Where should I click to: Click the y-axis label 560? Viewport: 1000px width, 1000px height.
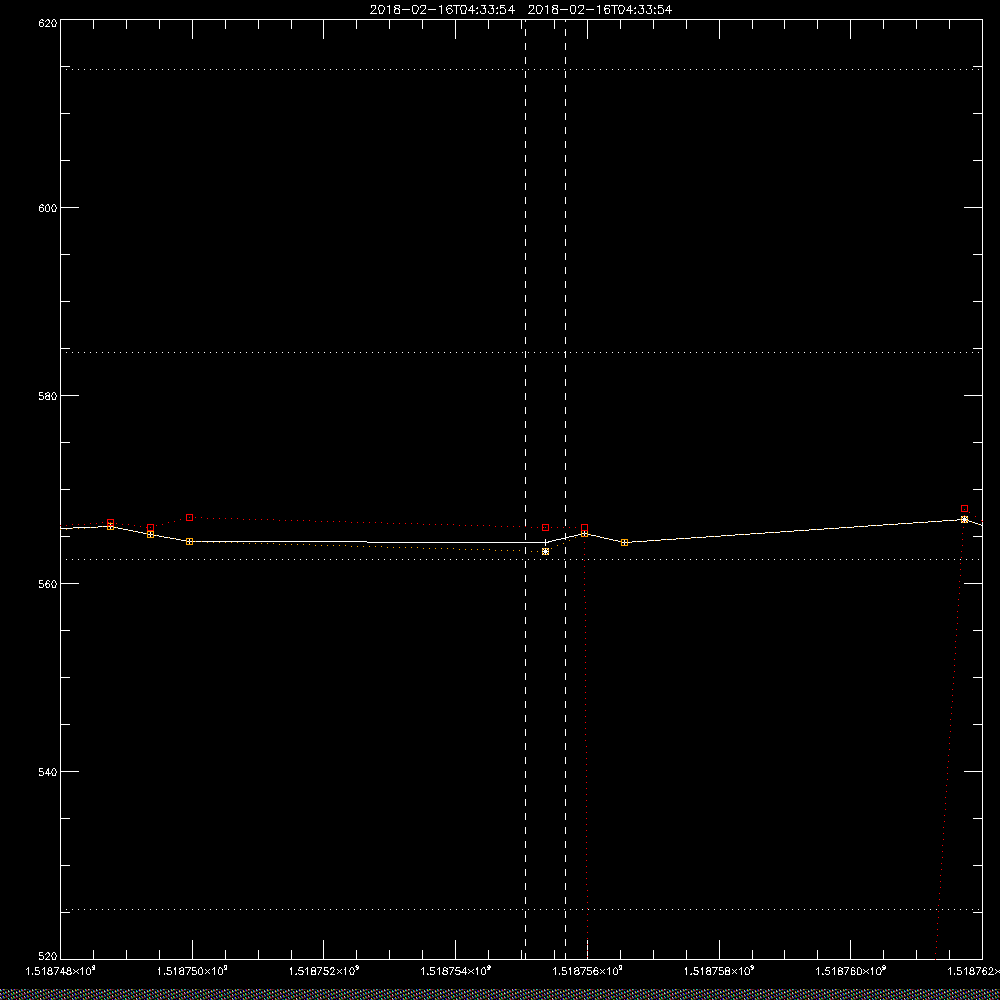pos(49,584)
